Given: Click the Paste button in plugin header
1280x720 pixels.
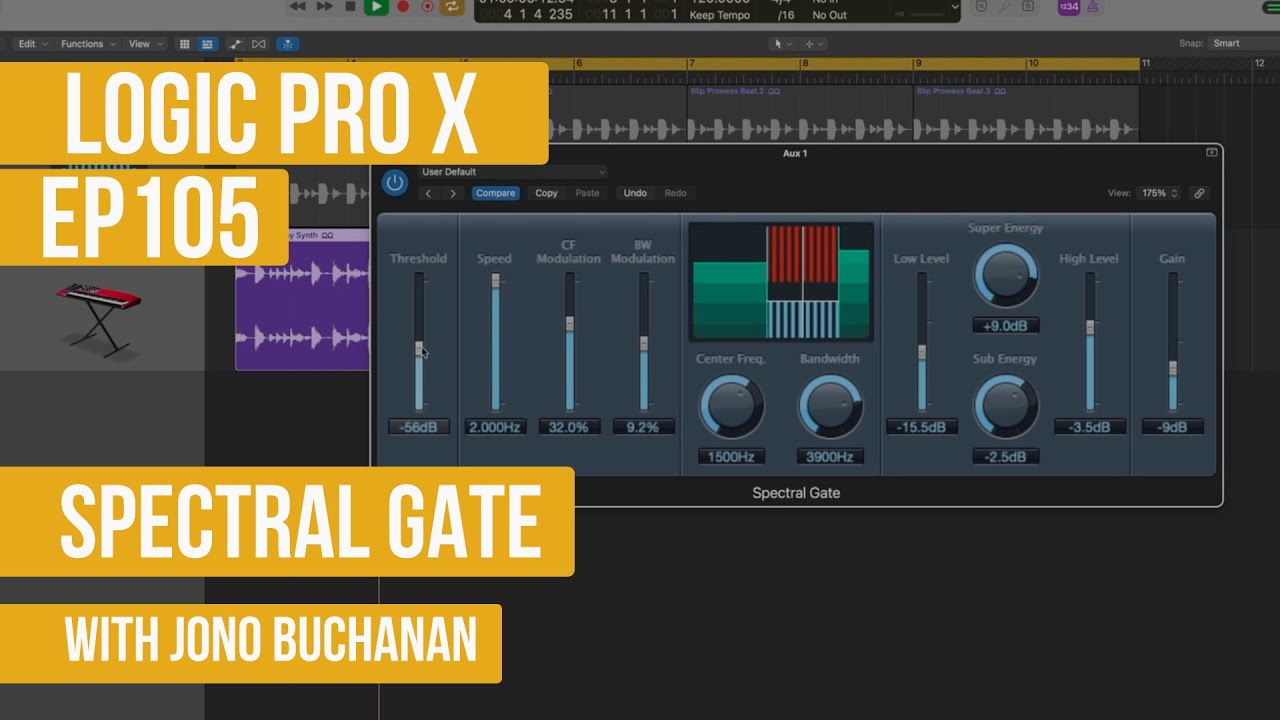Looking at the screenshot, I should tap(587, 193).
